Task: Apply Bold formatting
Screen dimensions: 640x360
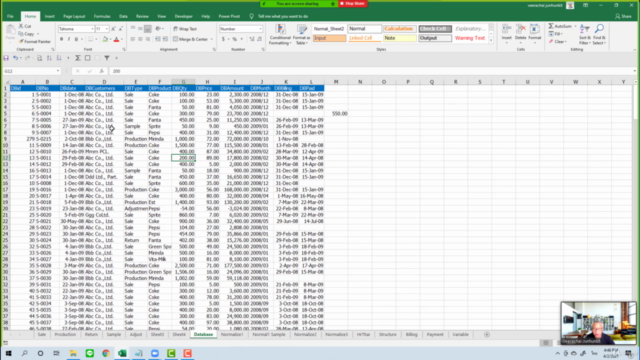Action: point(61,40)
